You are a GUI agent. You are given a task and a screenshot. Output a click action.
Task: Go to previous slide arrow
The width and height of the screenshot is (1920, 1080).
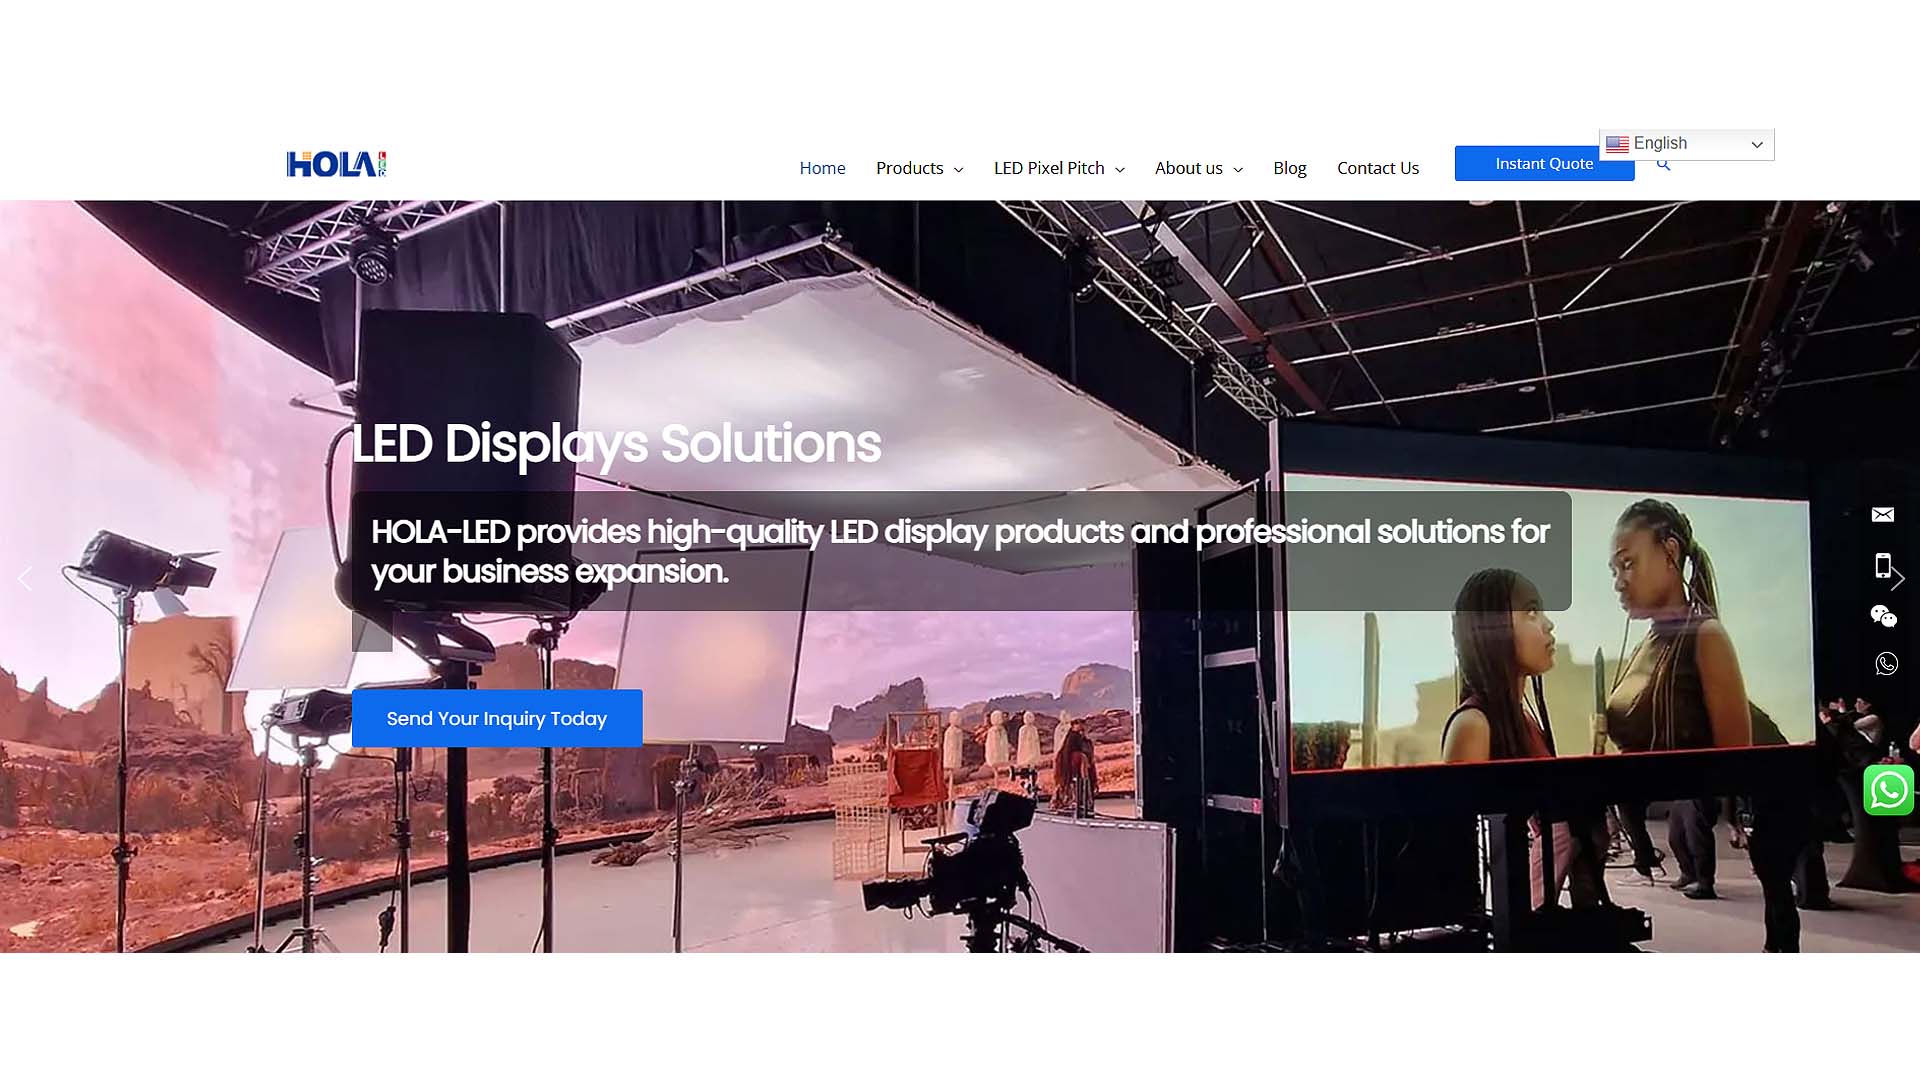click(x=25, y=578)
